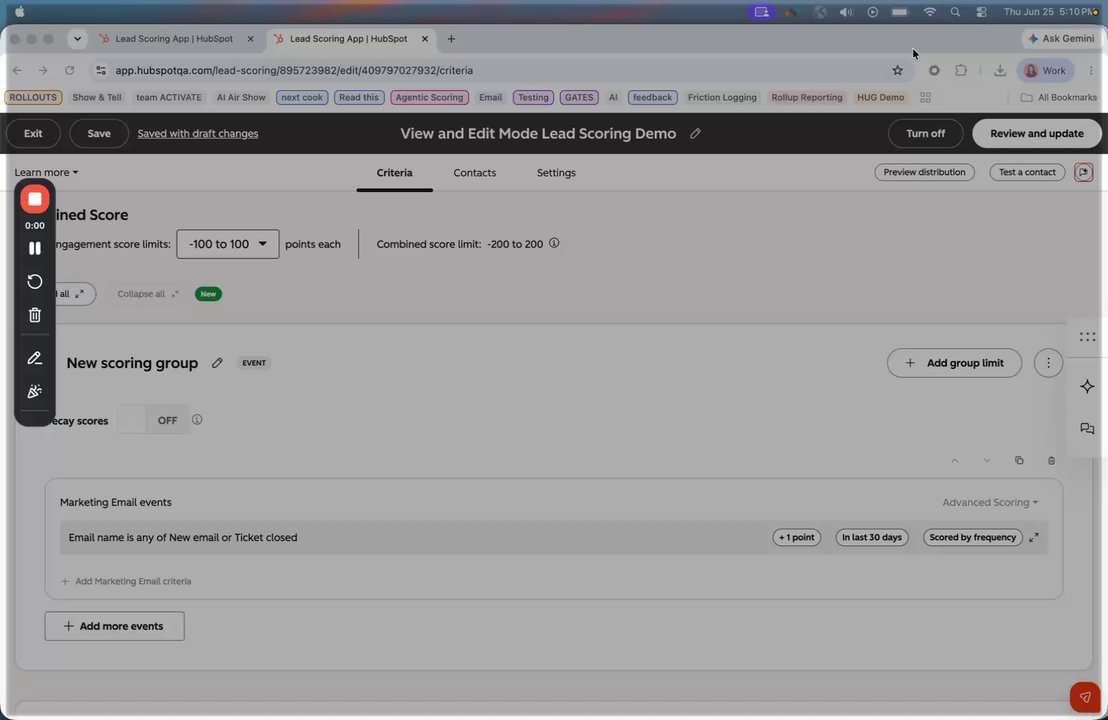Screen dimensions: 1108x720
Task: Open the macOS Wi-Fi menu
Action: click(x=930, y=12)
